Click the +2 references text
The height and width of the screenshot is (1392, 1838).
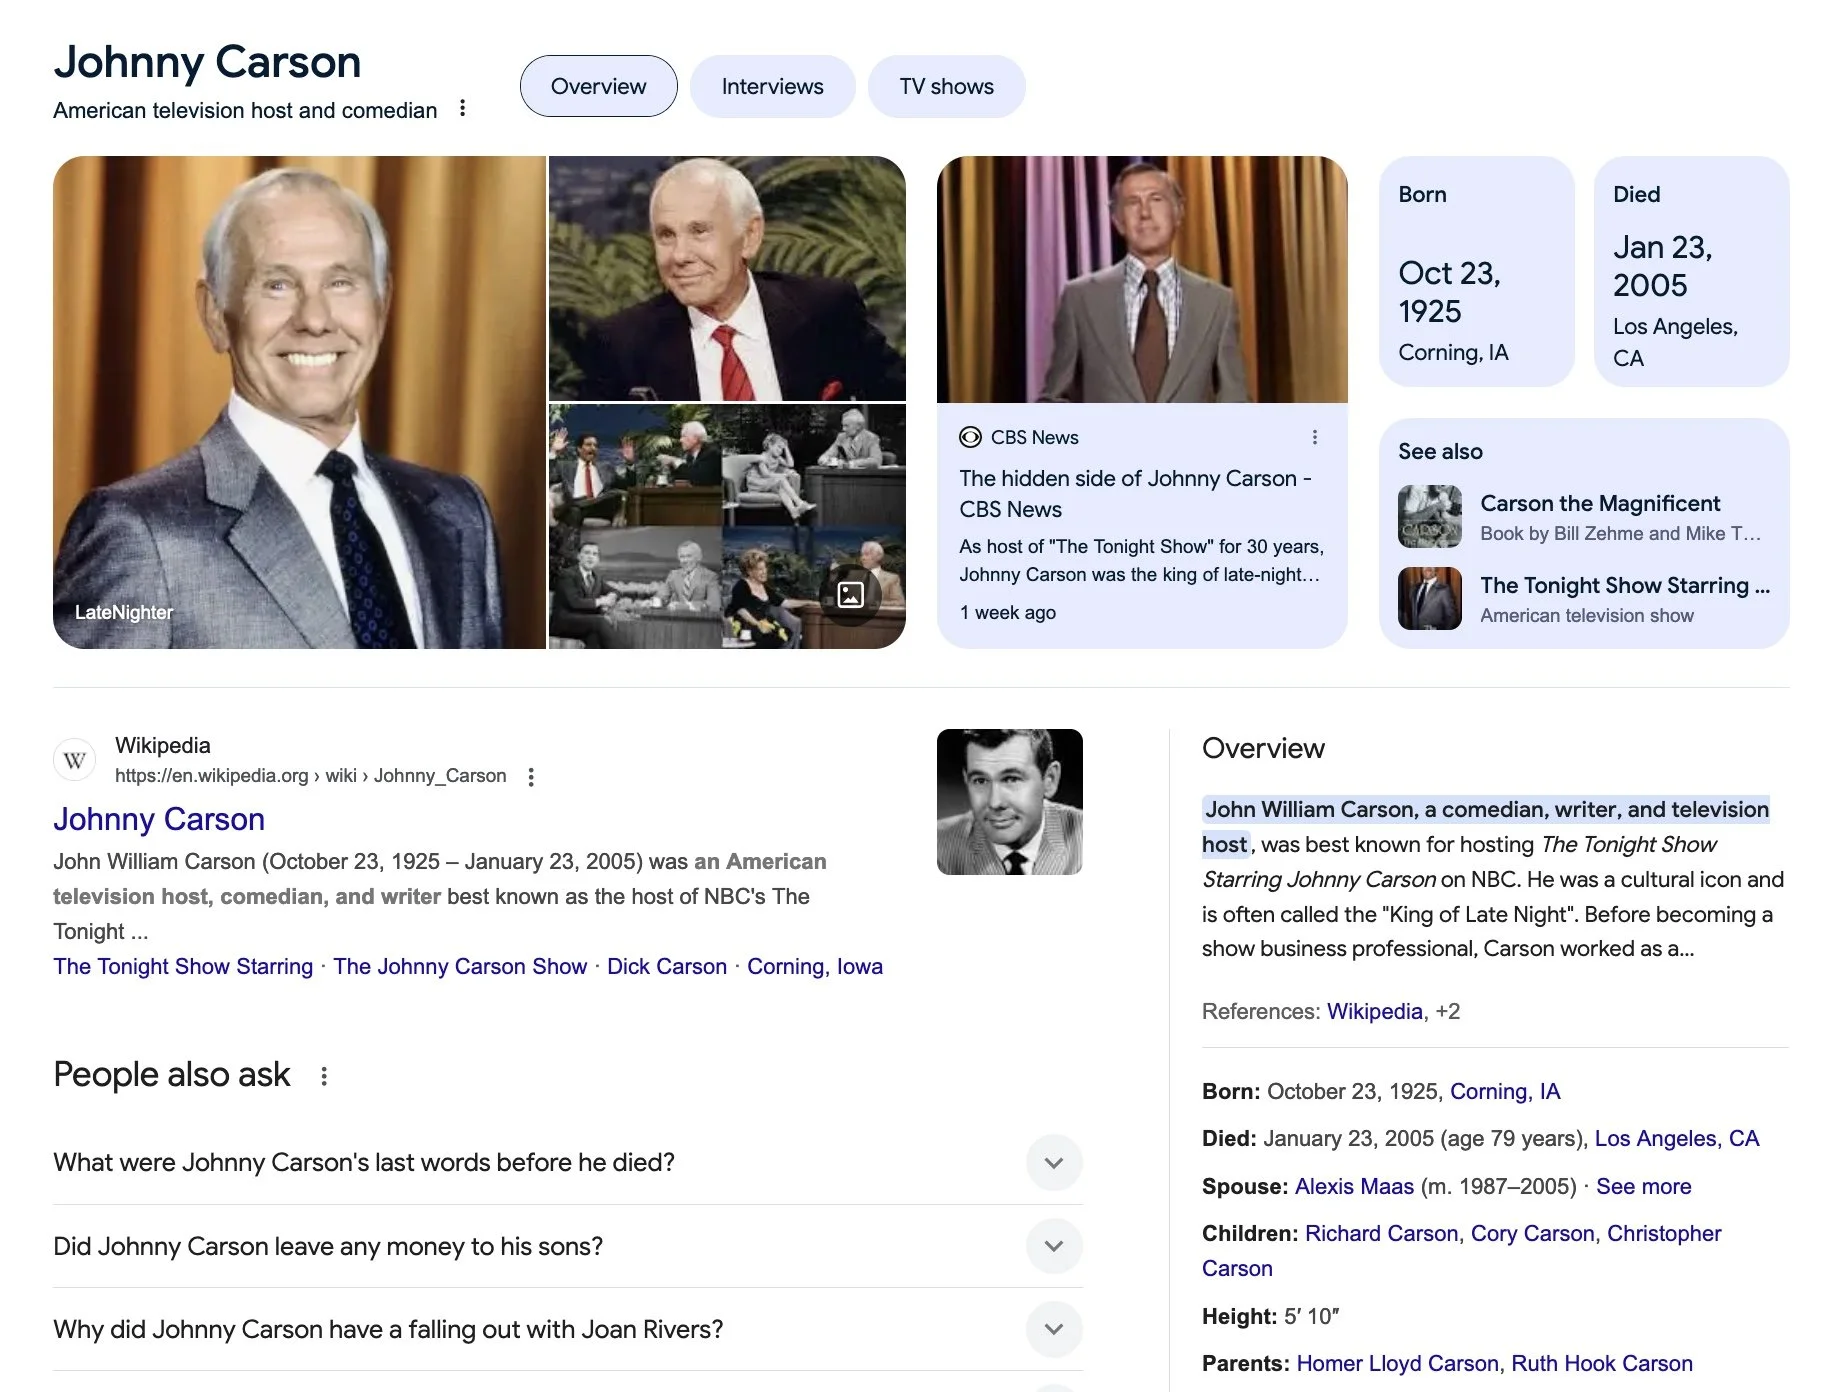tap(1447, 1011)
